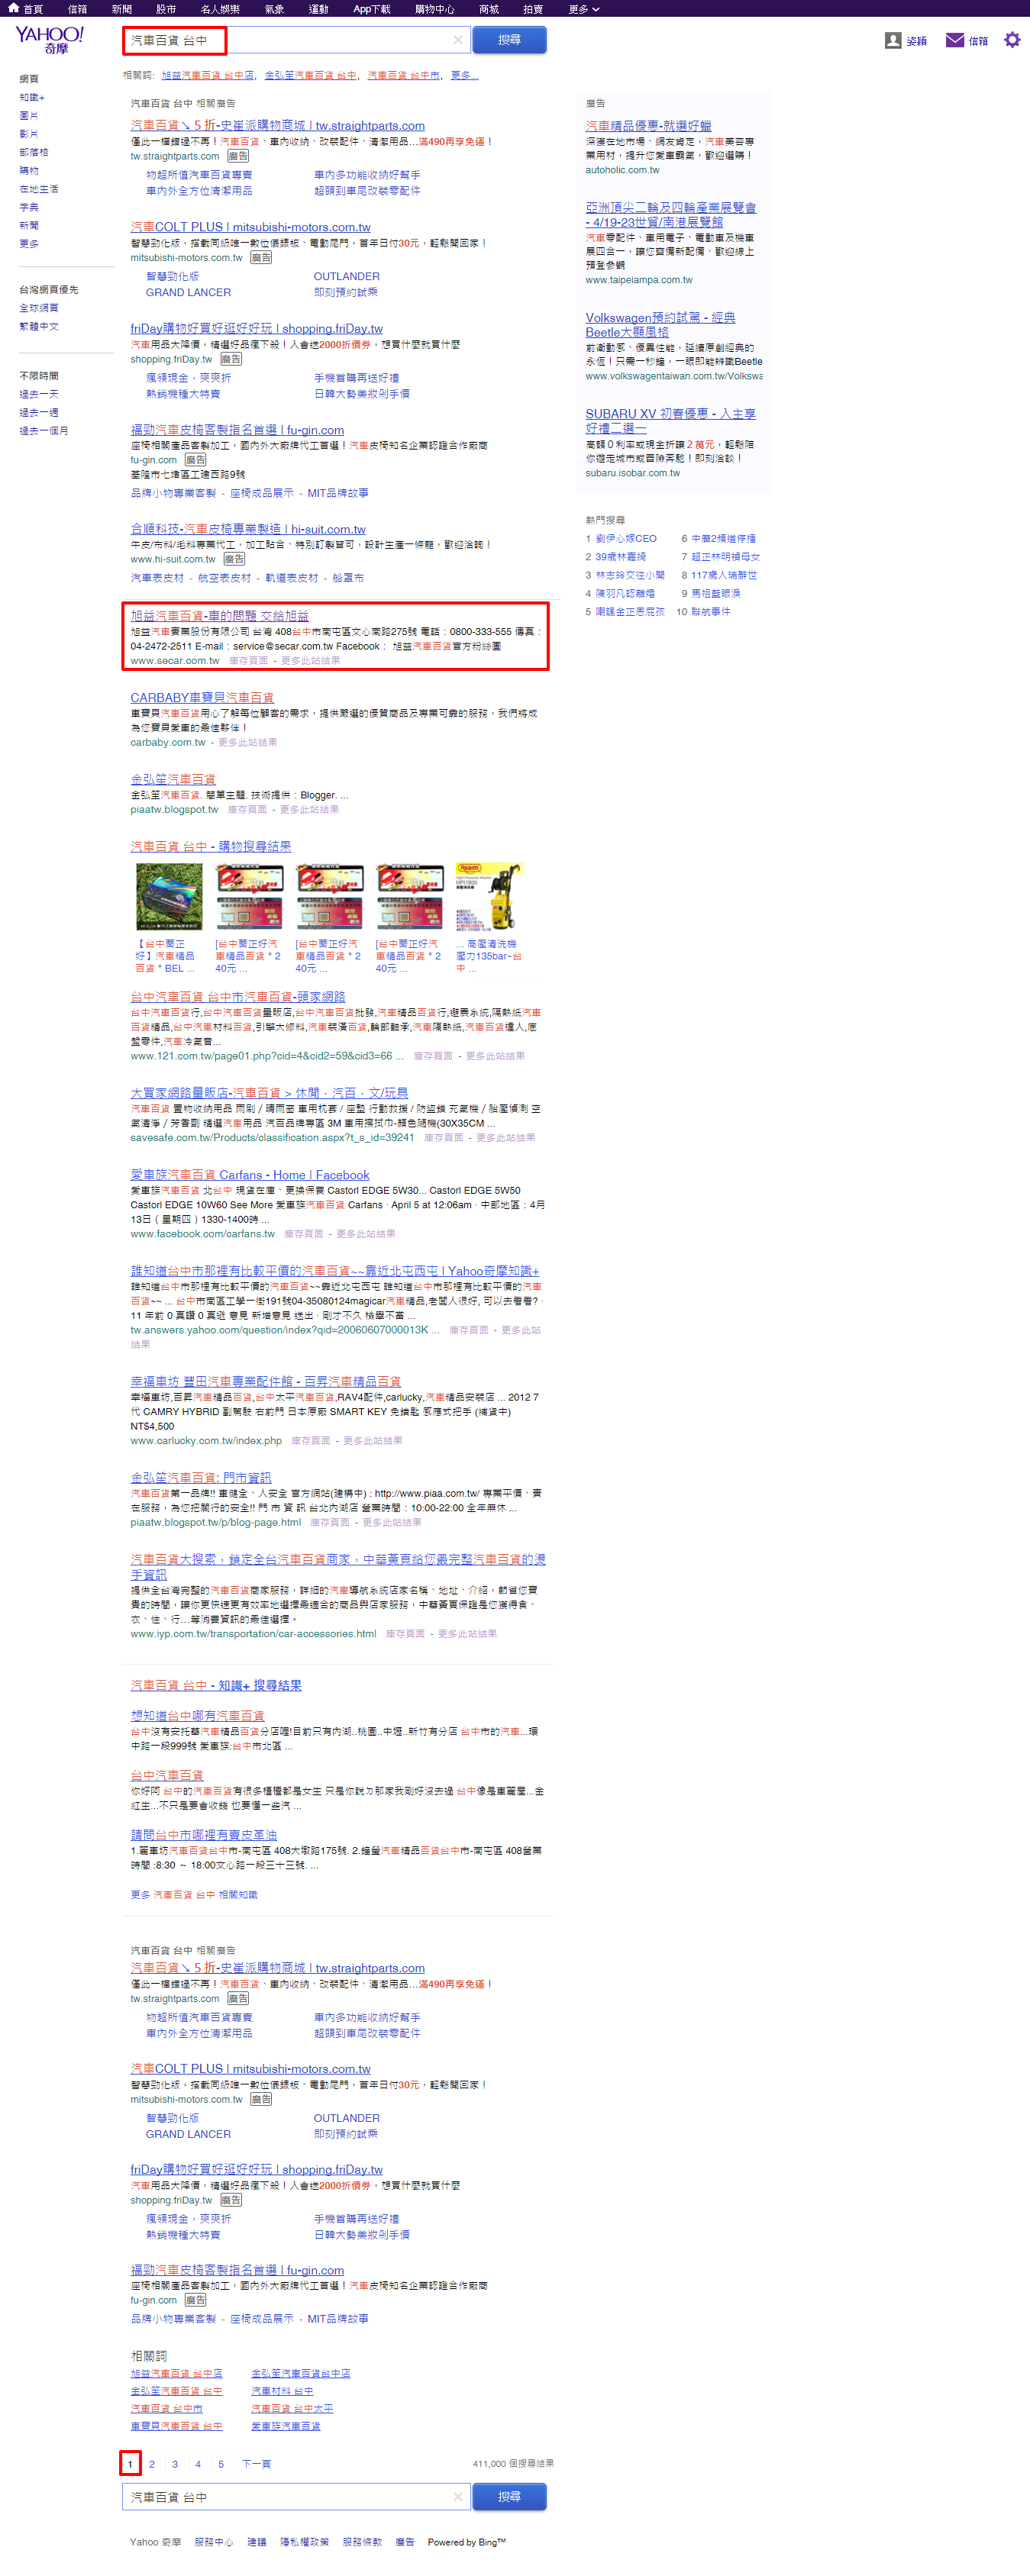Open trending search 117歲人瑞辭世
This screenshot has height=2576, width=1030.
(724, 575)
